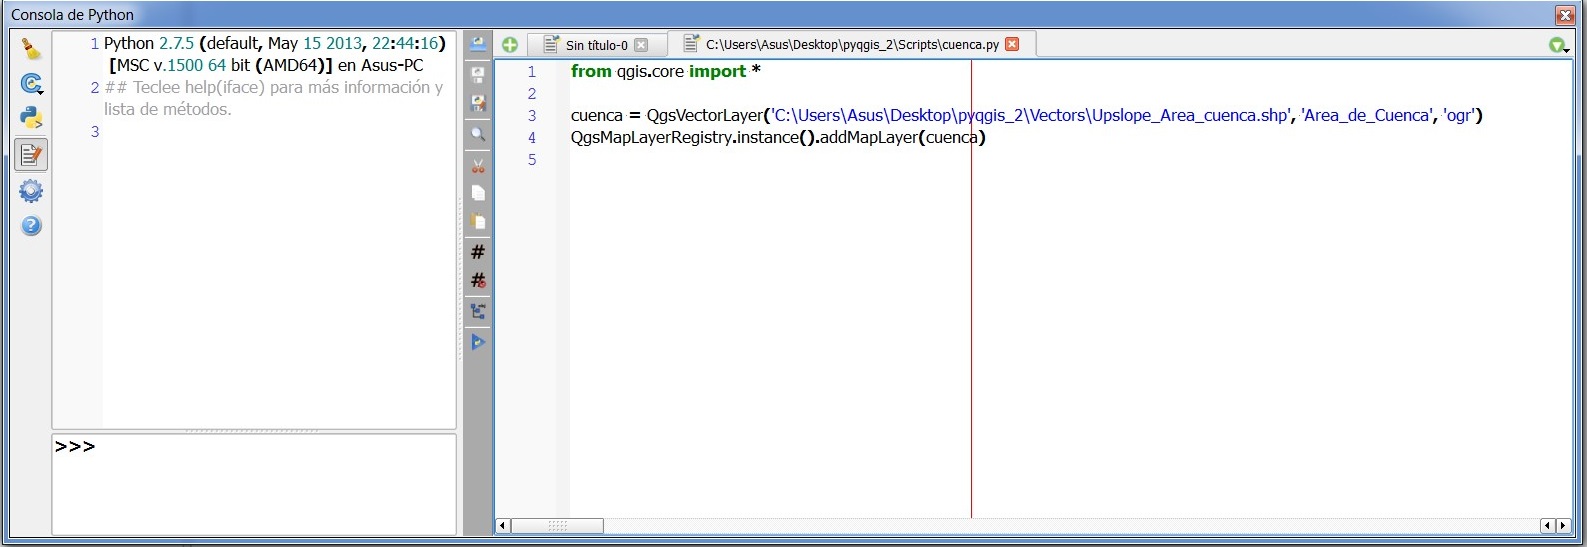
Task: Click 'Python 2.7.5' console output line
Action: [274, 43]
